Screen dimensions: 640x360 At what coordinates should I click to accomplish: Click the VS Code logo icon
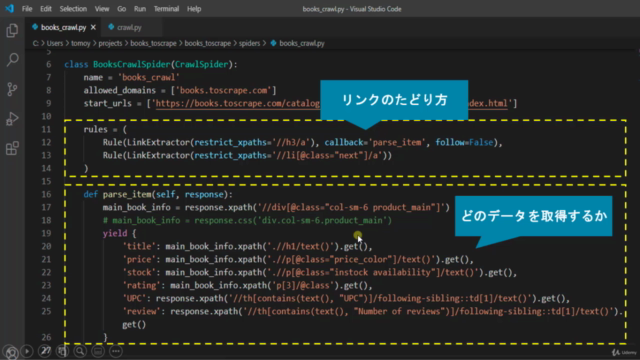click(x=9, y=9)
